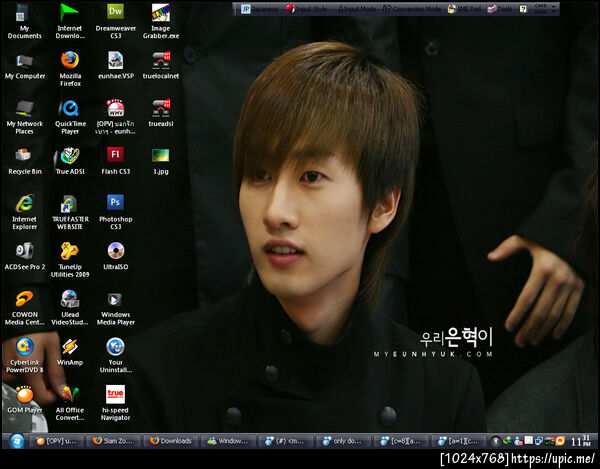600x469 pixels.
Task: Open the [a=1][c... chat taskbar button
Action: (x=458, y=441)
